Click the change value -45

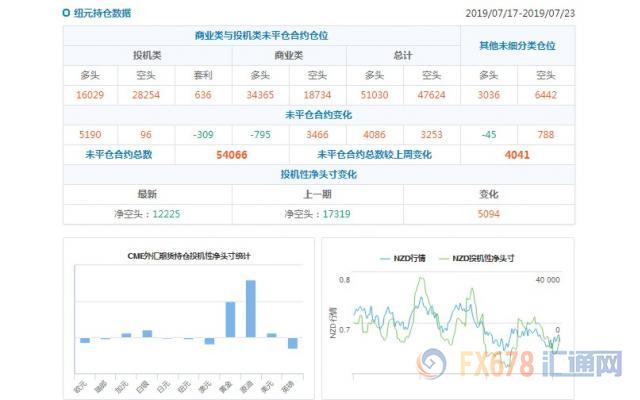[489, 135]
